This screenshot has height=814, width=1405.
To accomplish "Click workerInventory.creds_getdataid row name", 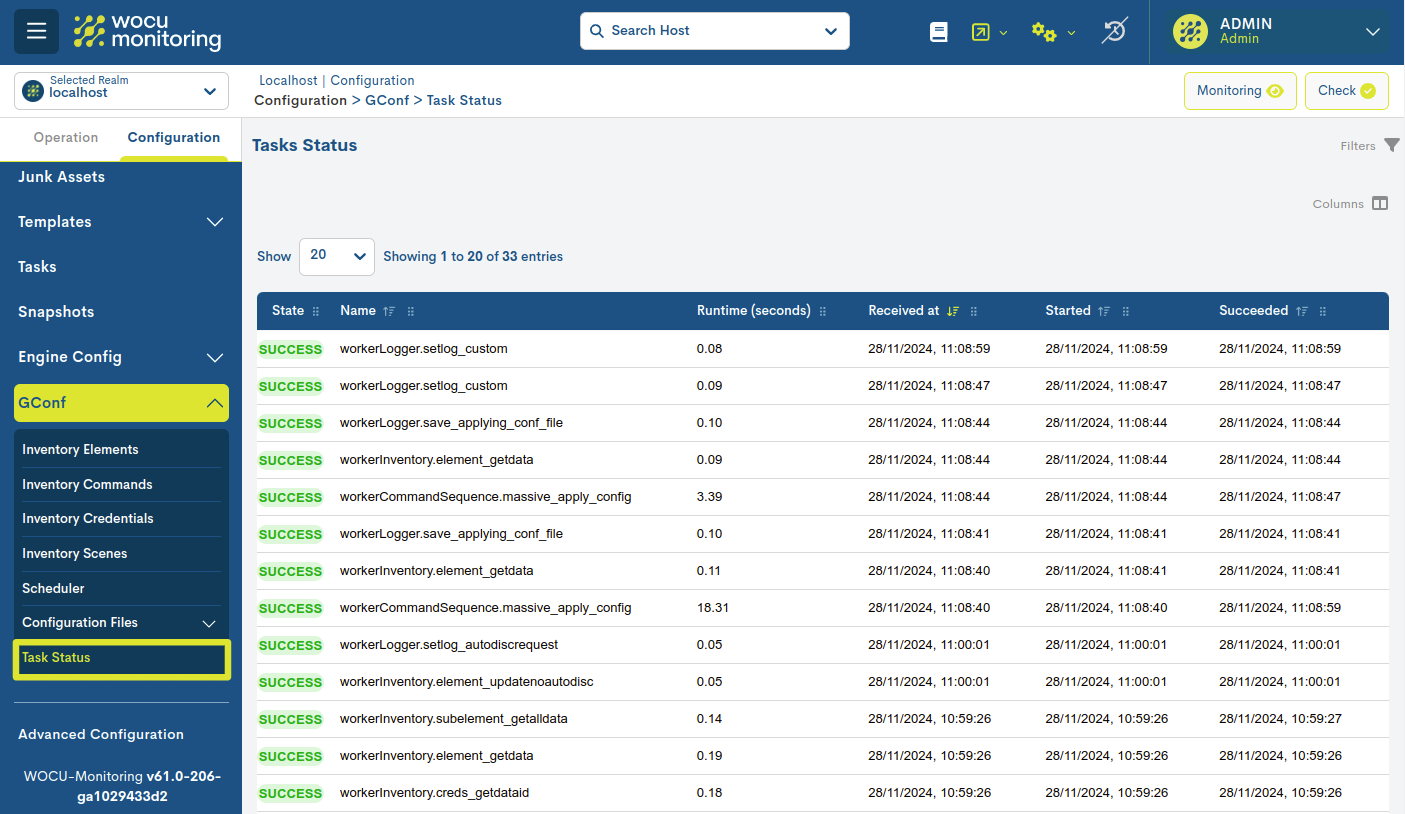I will pyautogui.click(x=434, y=793).
